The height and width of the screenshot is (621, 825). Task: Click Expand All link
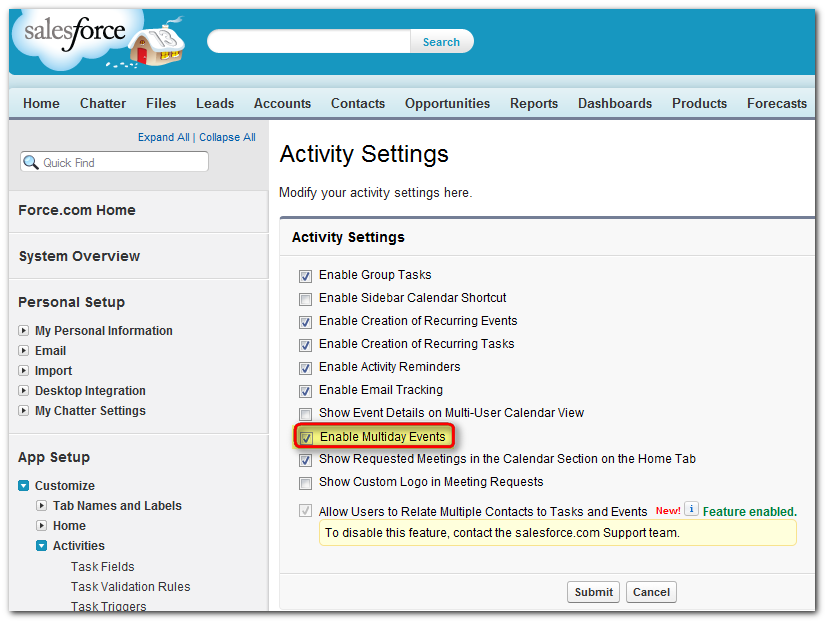click(163, 137)
